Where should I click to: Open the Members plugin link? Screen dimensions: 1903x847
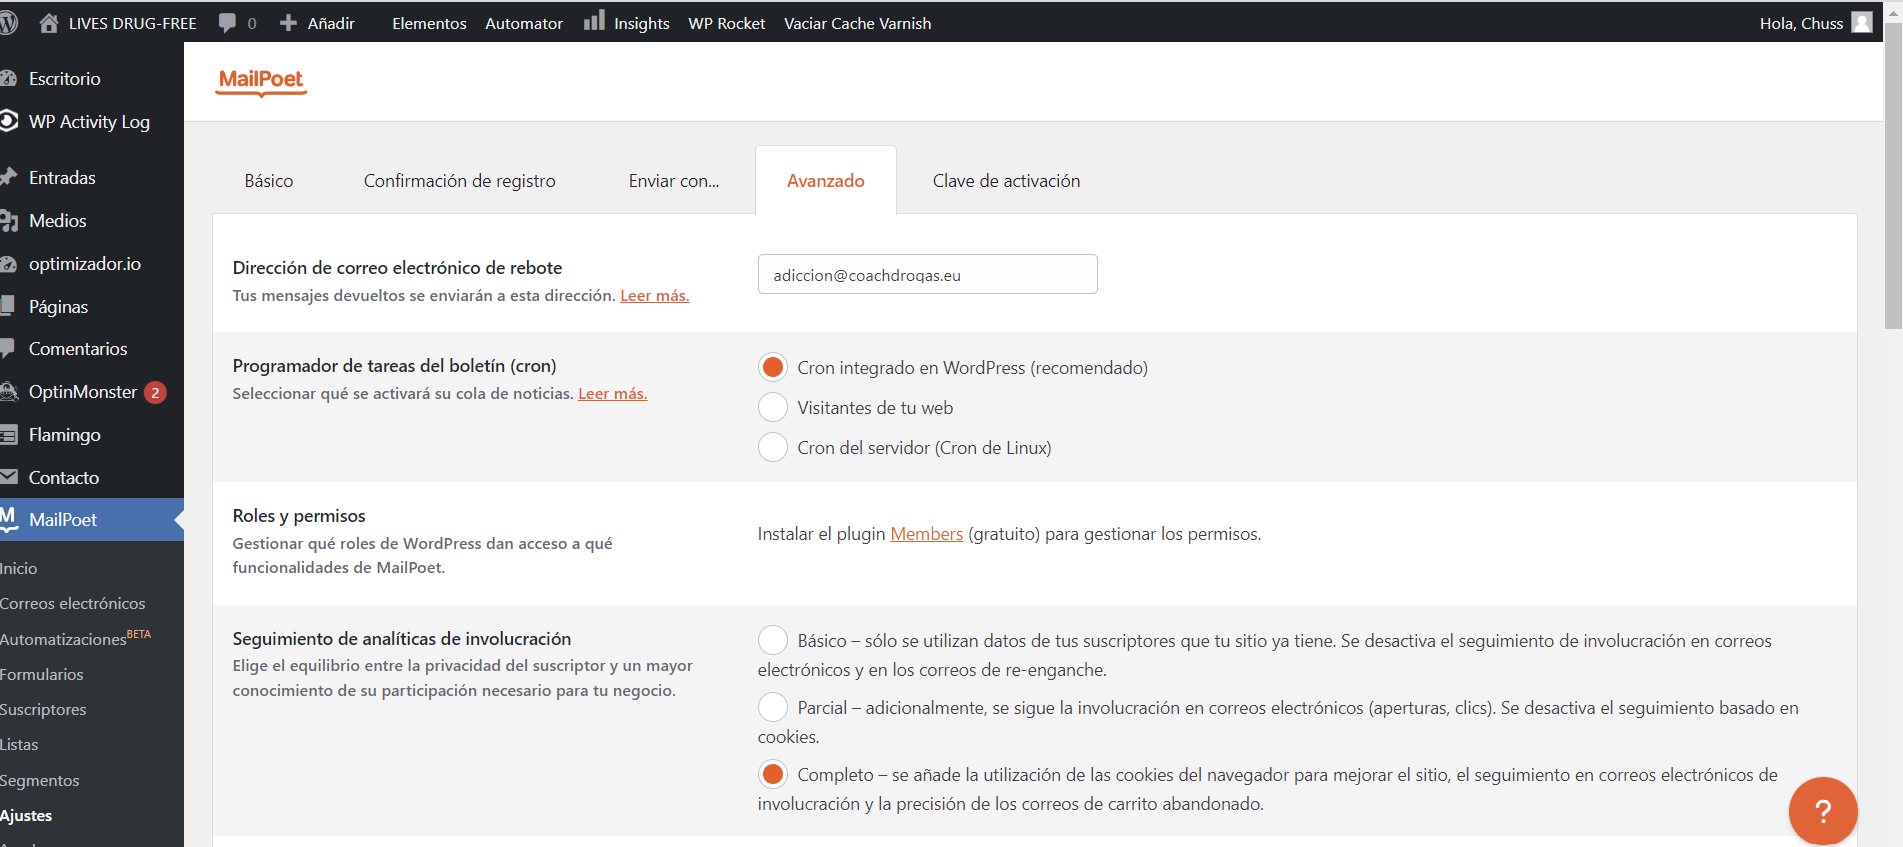tap(927, 534)
